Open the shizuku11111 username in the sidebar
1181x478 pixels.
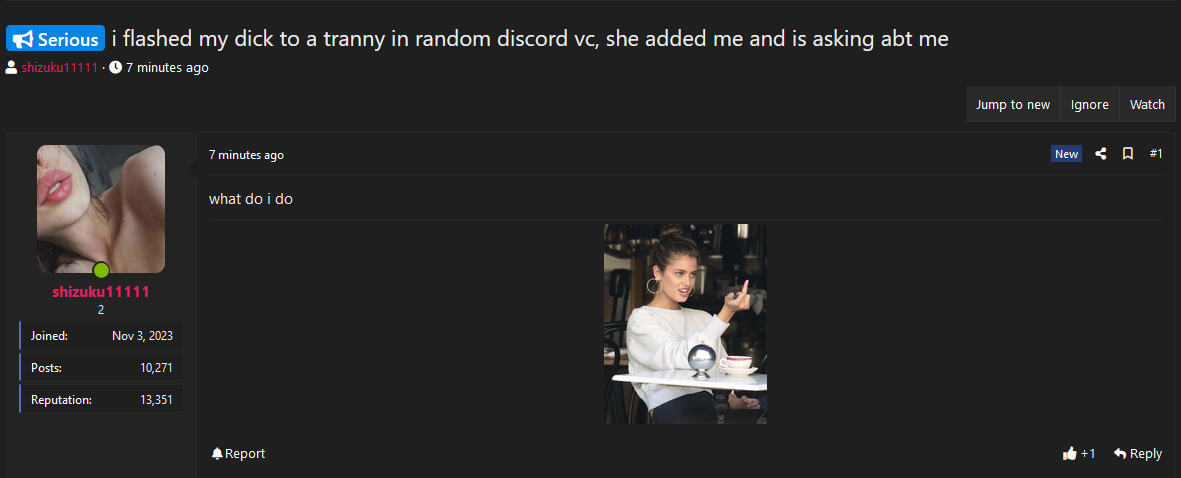pos(101,292)
